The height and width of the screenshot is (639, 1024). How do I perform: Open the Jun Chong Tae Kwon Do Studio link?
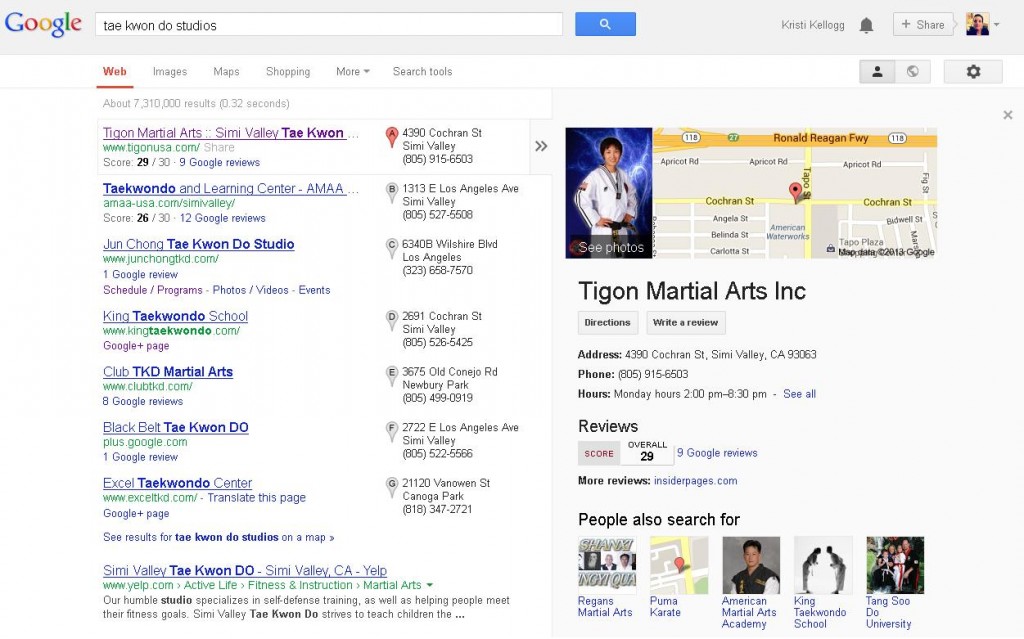pyautogui.click(x=198, y=244)
